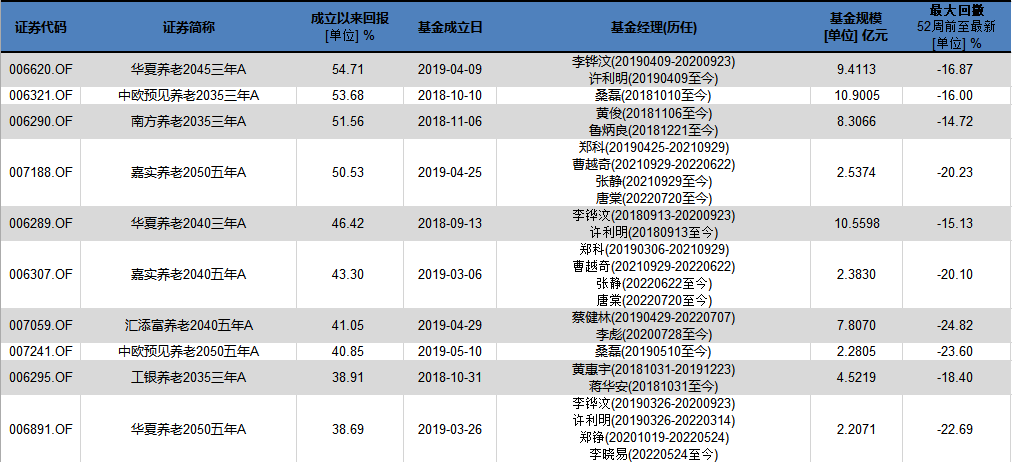
Task: Select fund code 006290.OF
Action: pyautogui.click(x=41, y=121)
